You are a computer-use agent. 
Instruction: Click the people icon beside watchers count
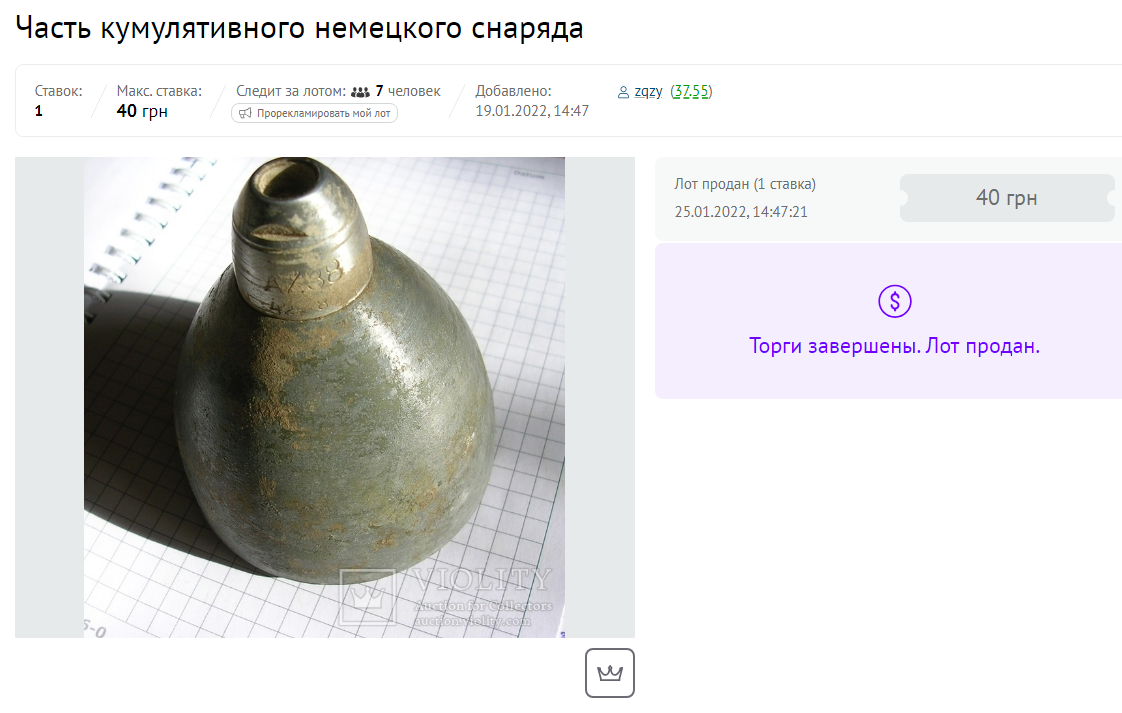click(361, 92)
